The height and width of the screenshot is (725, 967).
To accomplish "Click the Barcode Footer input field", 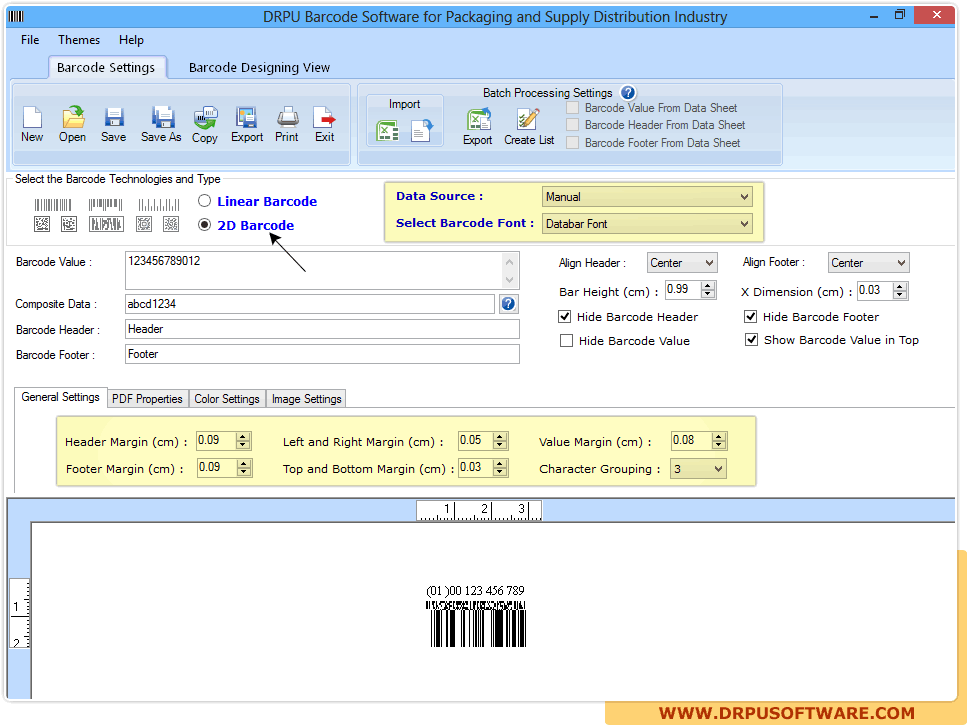I will 322,354.
